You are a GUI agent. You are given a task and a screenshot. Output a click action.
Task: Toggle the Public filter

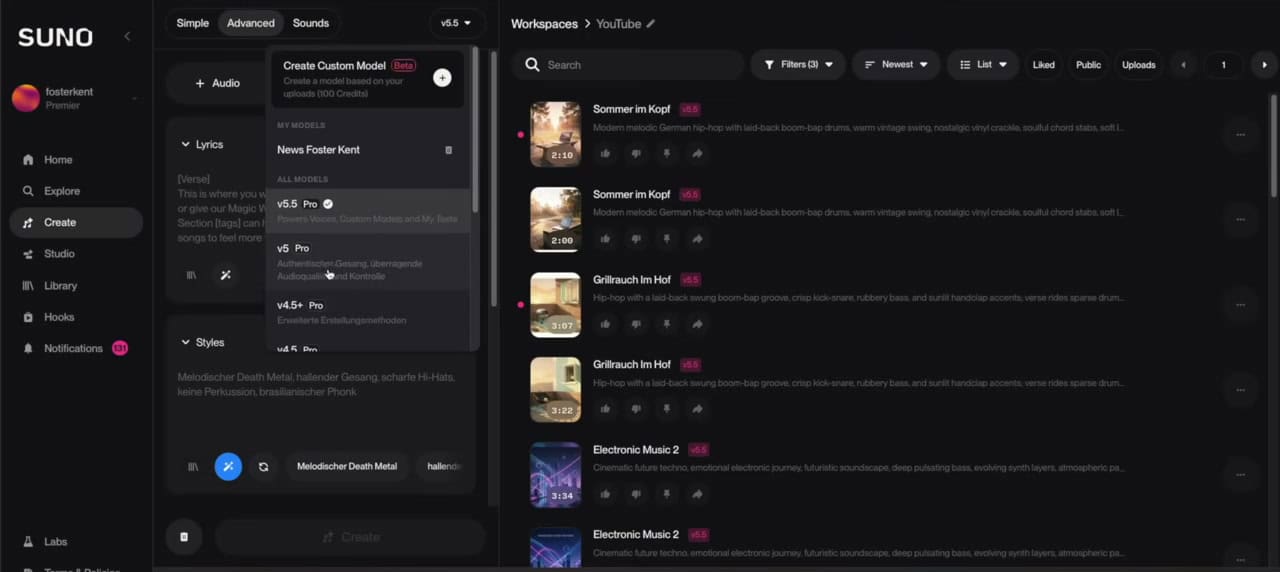[x=1088, y=65]
